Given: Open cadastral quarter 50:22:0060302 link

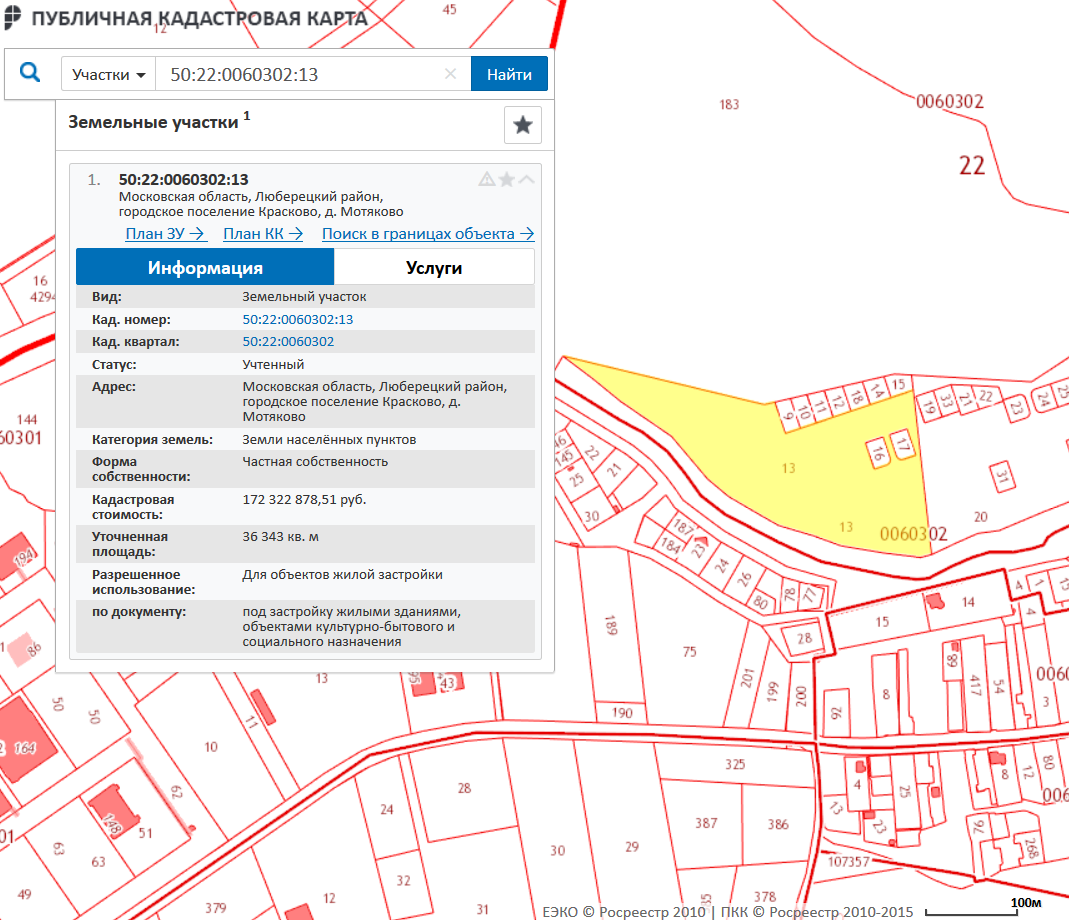Looking at the screenshot, I should (288, 342).
